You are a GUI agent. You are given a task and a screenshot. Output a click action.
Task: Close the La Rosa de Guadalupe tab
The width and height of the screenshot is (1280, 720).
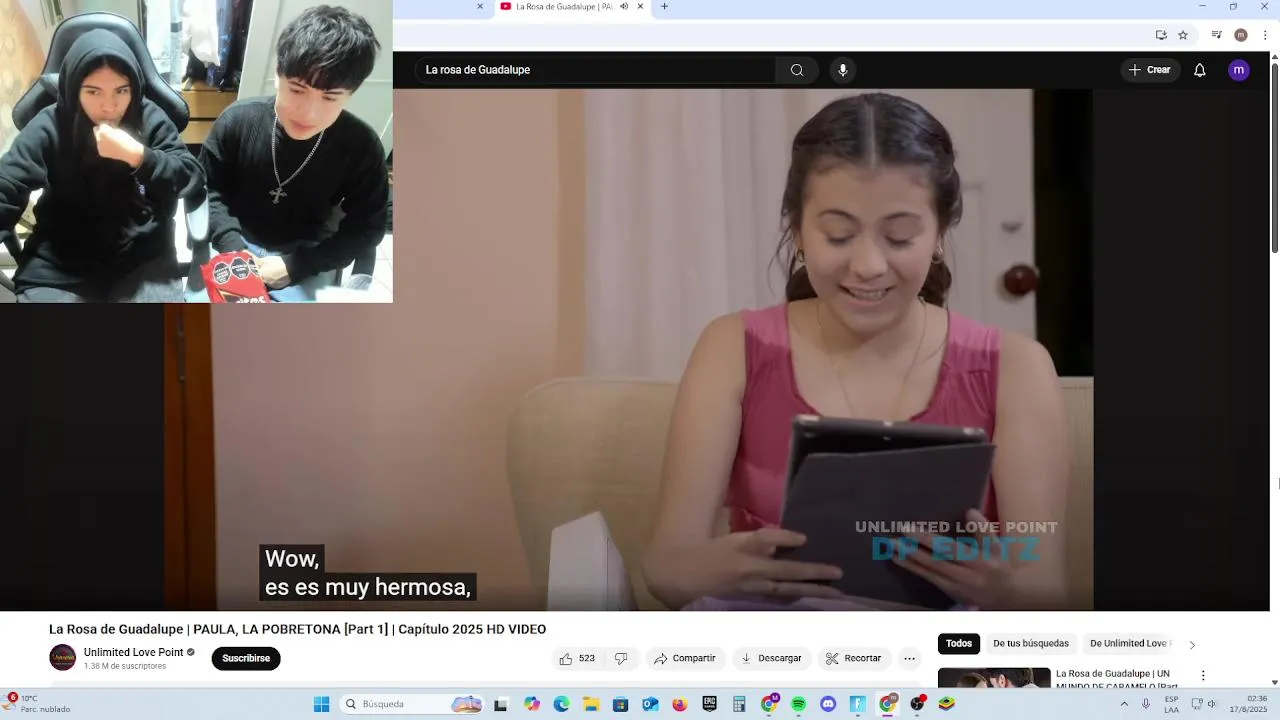pos(640,6)
